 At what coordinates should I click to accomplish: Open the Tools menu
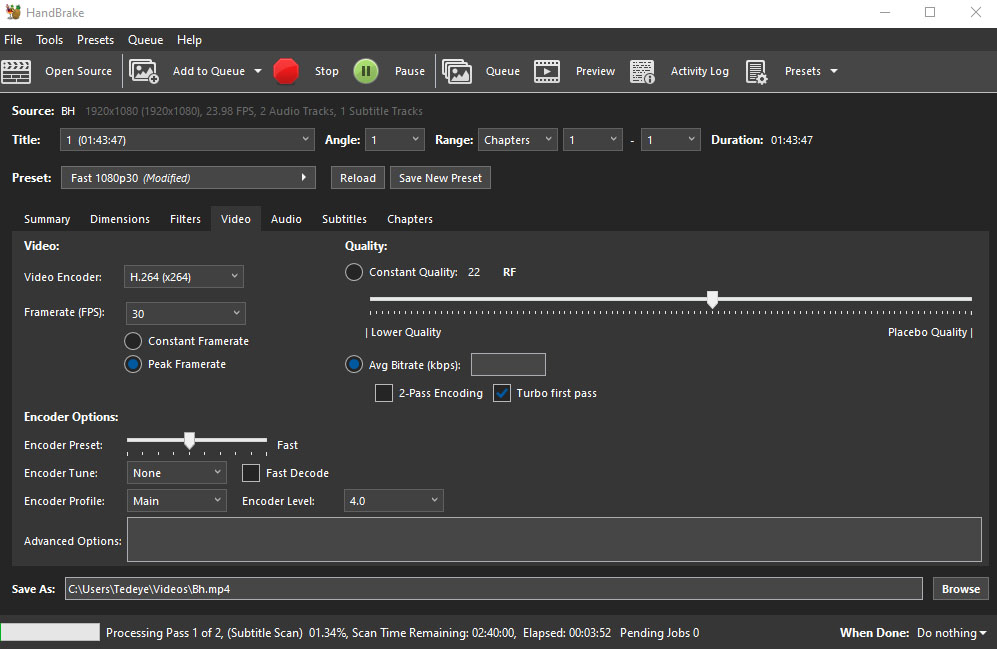point(50,39)
